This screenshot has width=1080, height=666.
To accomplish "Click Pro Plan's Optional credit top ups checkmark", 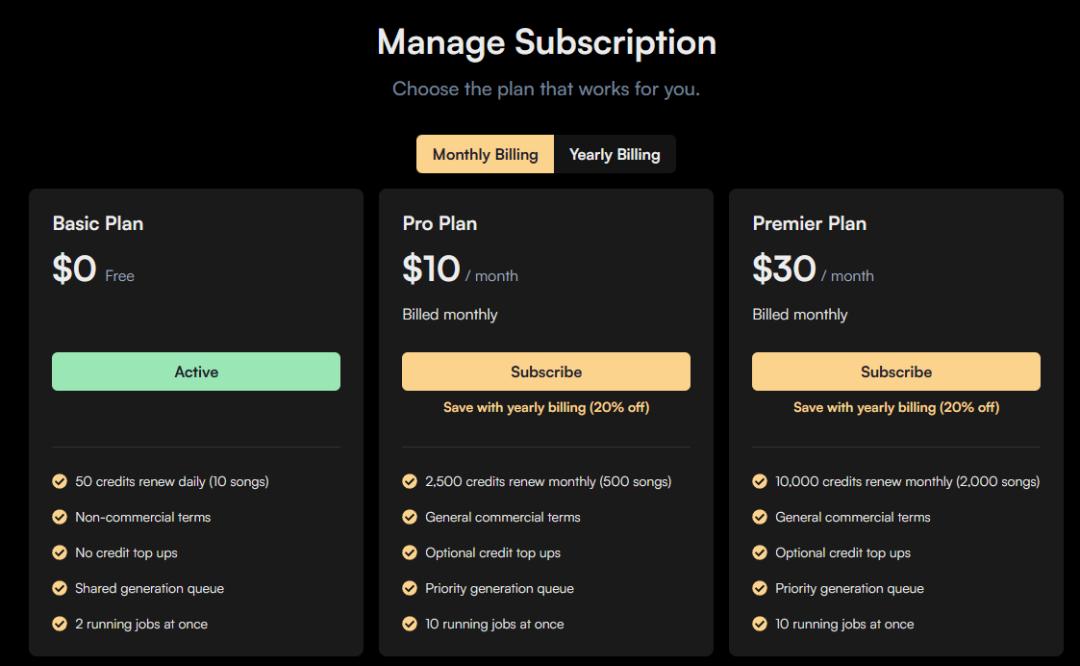I will pos(410,553).
